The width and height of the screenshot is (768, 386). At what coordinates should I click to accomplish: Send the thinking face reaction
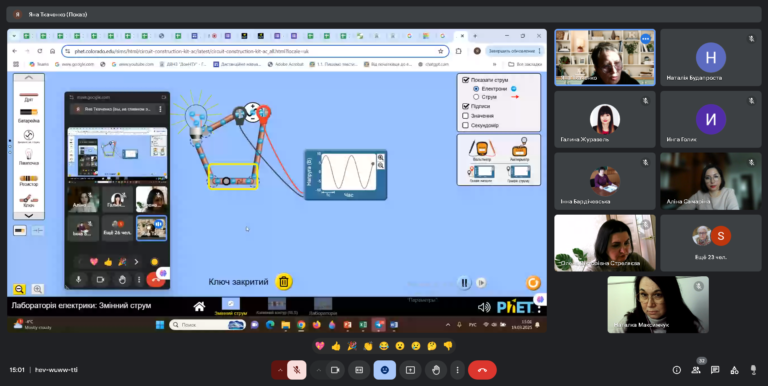(x=432, y=346)
